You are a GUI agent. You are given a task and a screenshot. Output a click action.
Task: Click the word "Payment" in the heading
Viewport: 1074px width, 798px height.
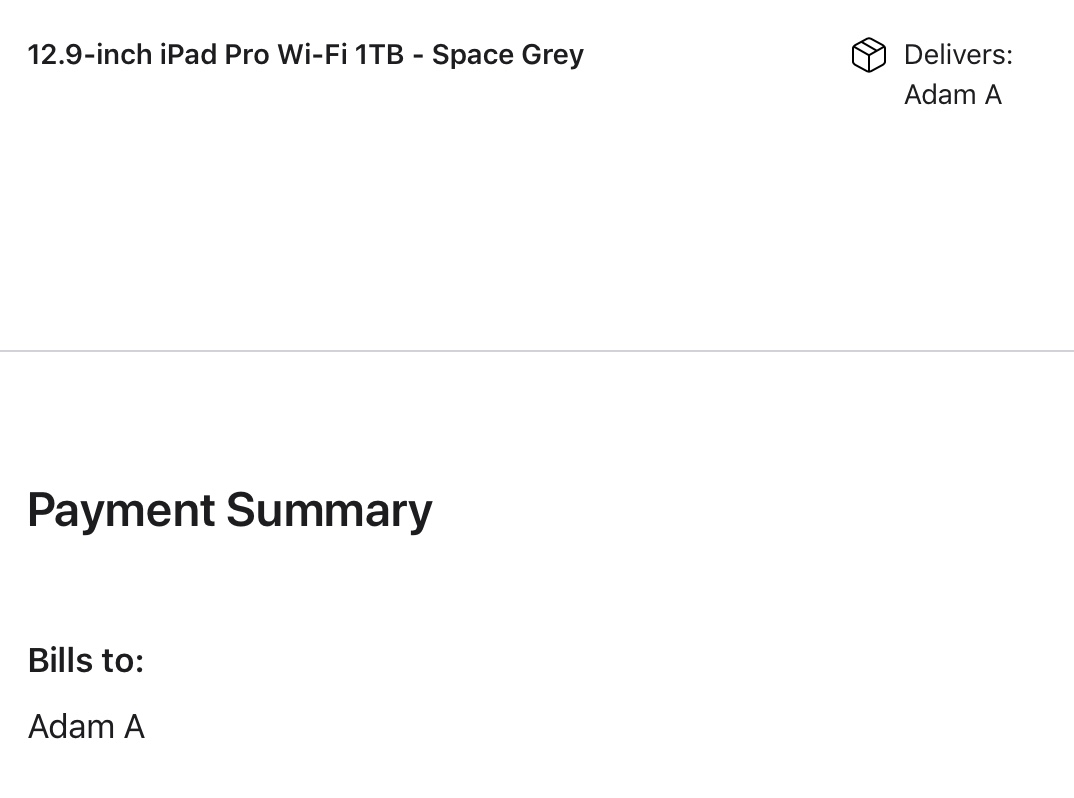121,511
